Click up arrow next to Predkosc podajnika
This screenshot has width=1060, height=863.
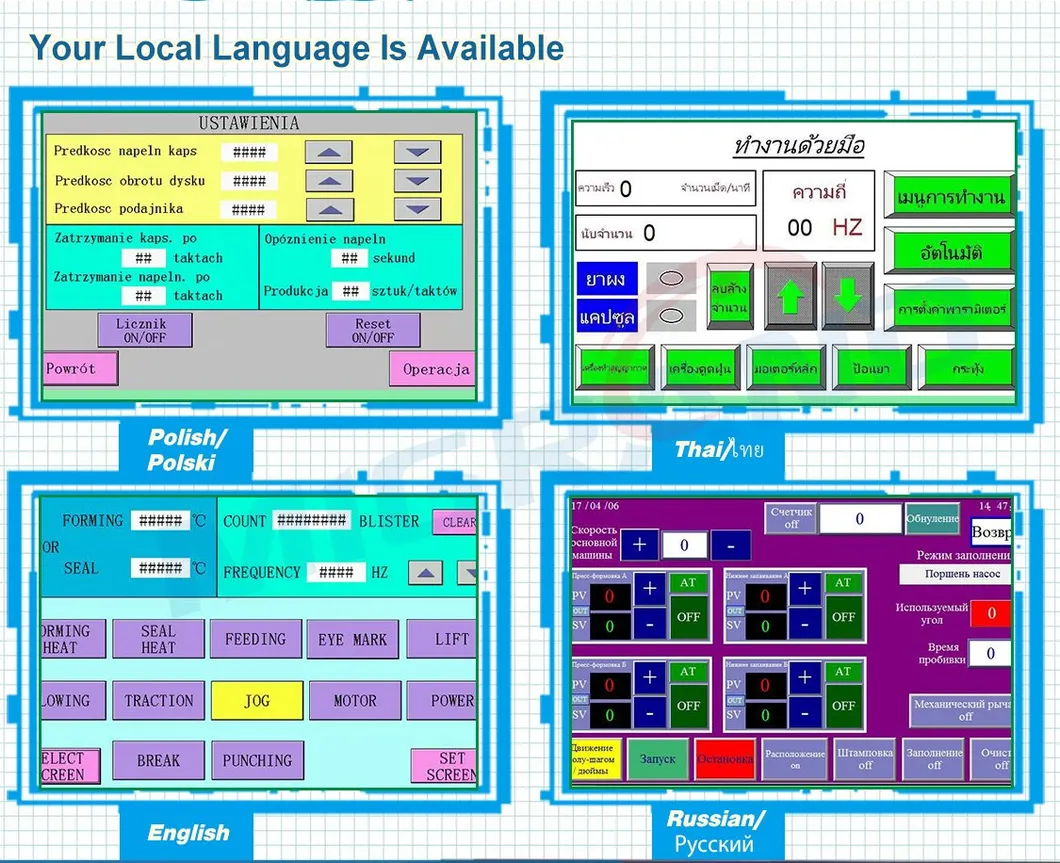[329, 210]
